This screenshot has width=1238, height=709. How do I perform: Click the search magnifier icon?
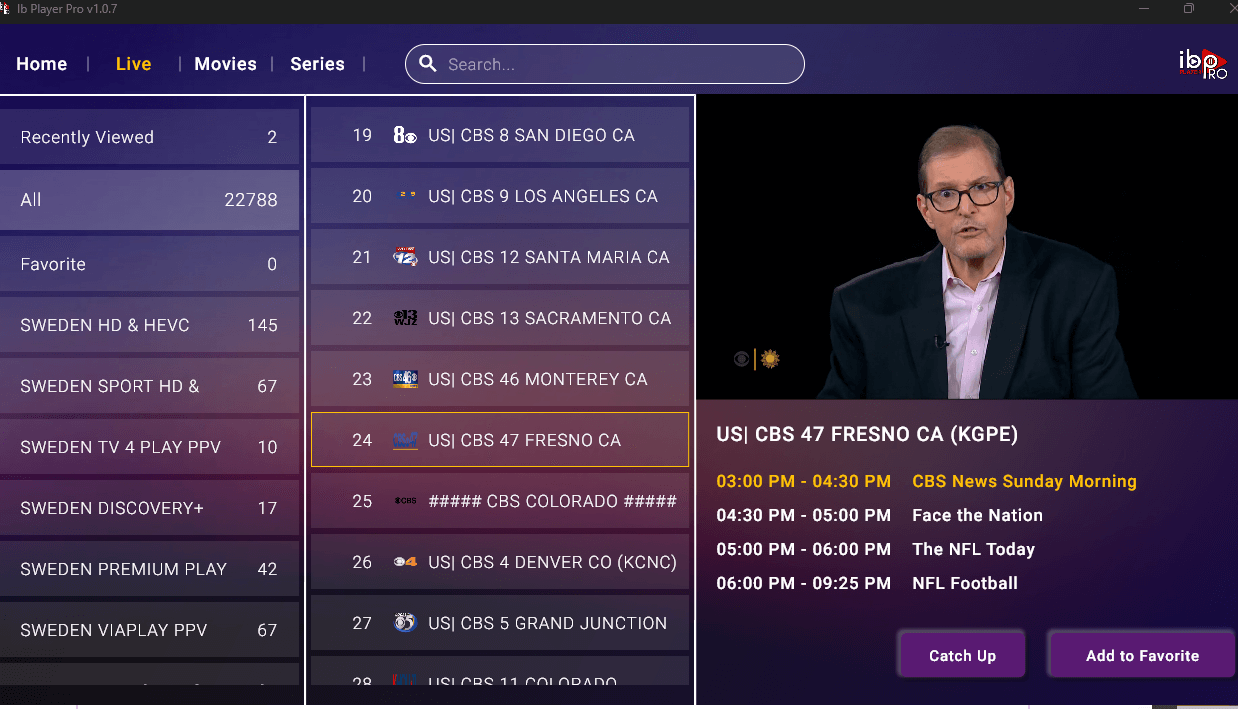(428, 64)
